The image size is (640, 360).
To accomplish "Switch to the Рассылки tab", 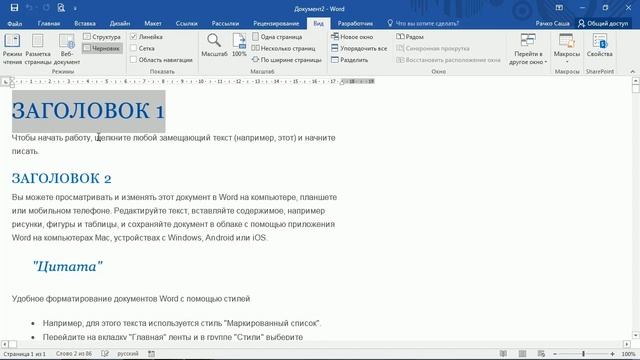I will [x=225, y=23].
